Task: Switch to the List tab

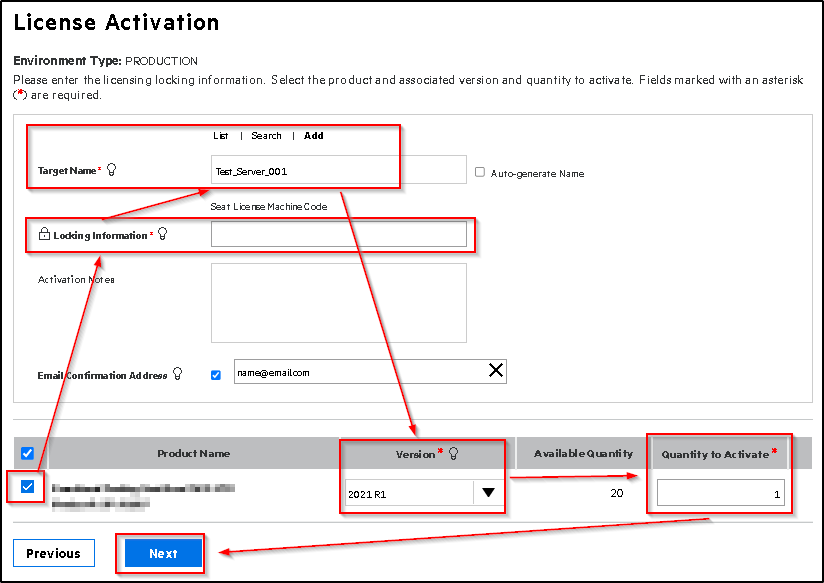Action: 221,136
